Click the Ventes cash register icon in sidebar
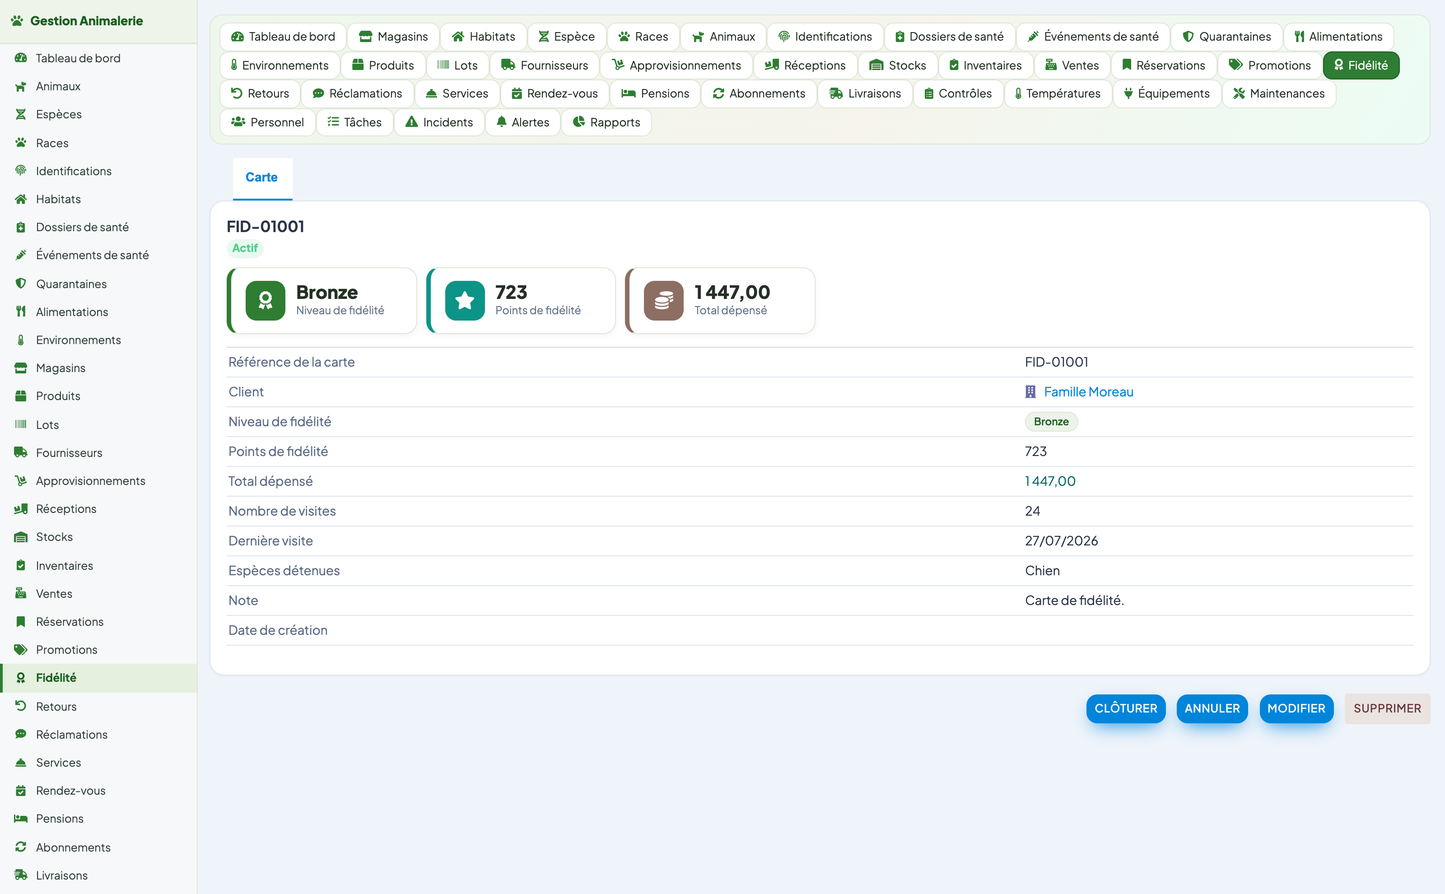 point(21,593)
